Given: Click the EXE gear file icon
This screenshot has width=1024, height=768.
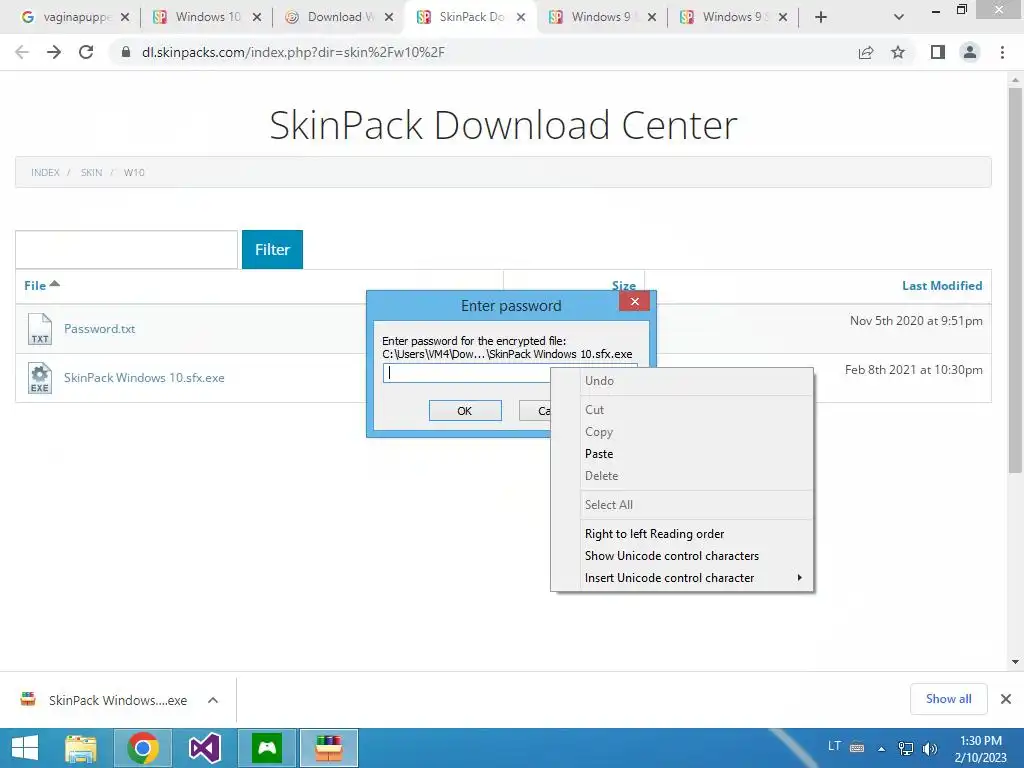Looking at the screenshot, I should (x=40, y=378).
